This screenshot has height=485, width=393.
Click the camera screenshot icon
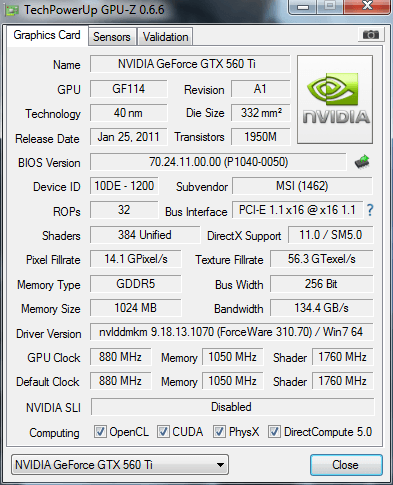(371, 34)
